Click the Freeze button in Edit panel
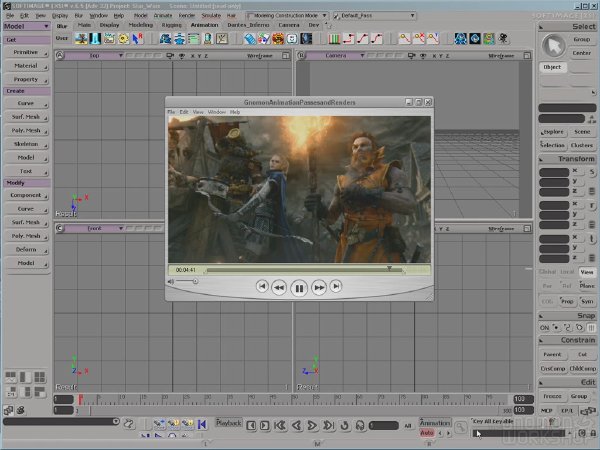 pyautogui.click(x=553, y=396)
